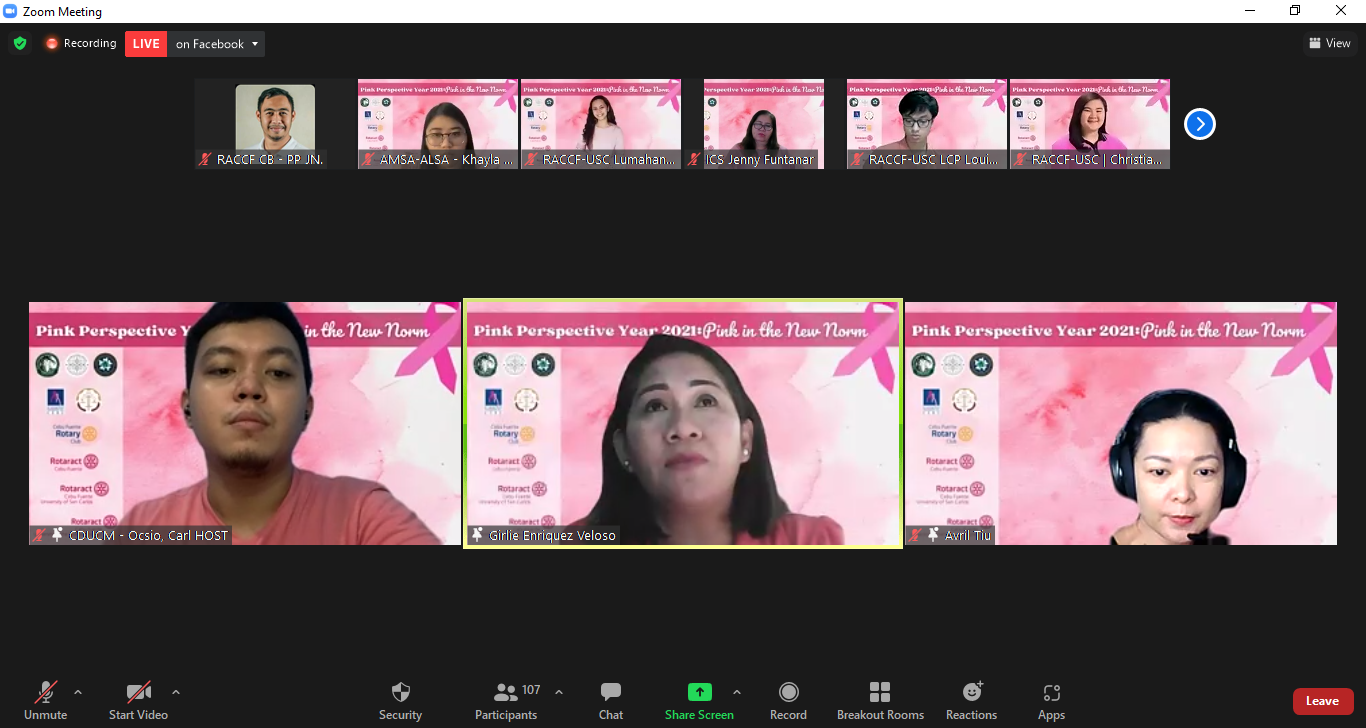Click the Record button icon
This screenshot has width=1366, height=728.
[788, 692]
